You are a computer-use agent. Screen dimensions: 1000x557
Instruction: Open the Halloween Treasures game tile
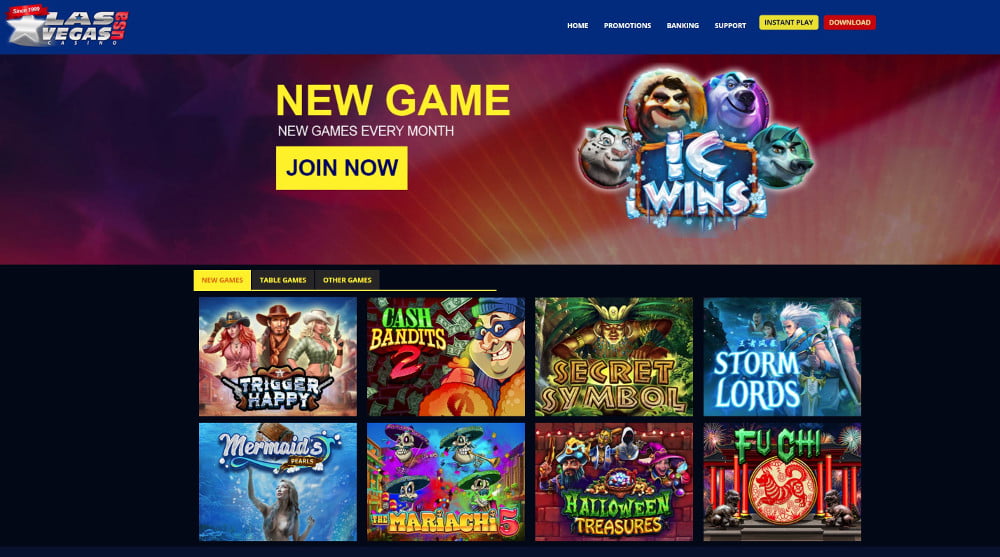[614, 482]
